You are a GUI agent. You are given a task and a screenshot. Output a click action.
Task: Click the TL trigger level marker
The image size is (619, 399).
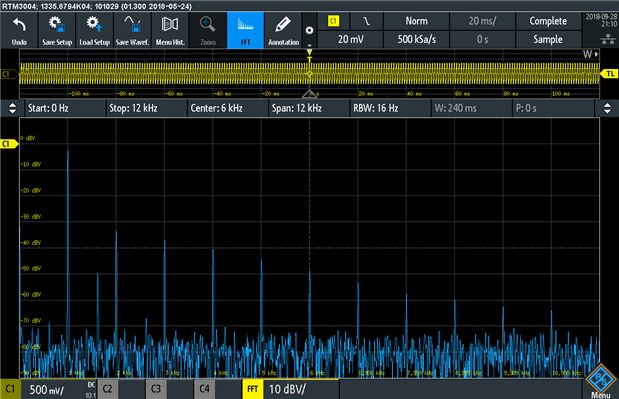pyautogui.click(x=609, y=74)
